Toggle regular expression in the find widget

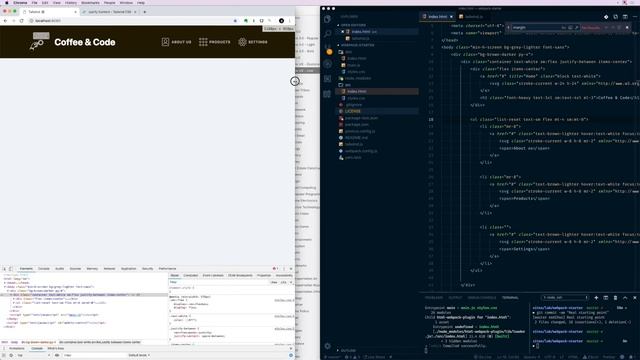576,27
